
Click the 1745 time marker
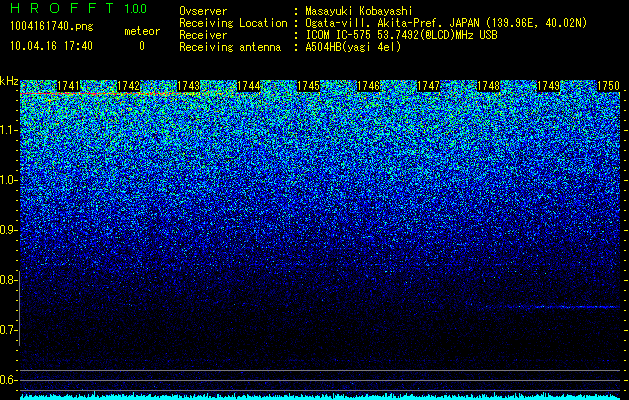point(308,86)
